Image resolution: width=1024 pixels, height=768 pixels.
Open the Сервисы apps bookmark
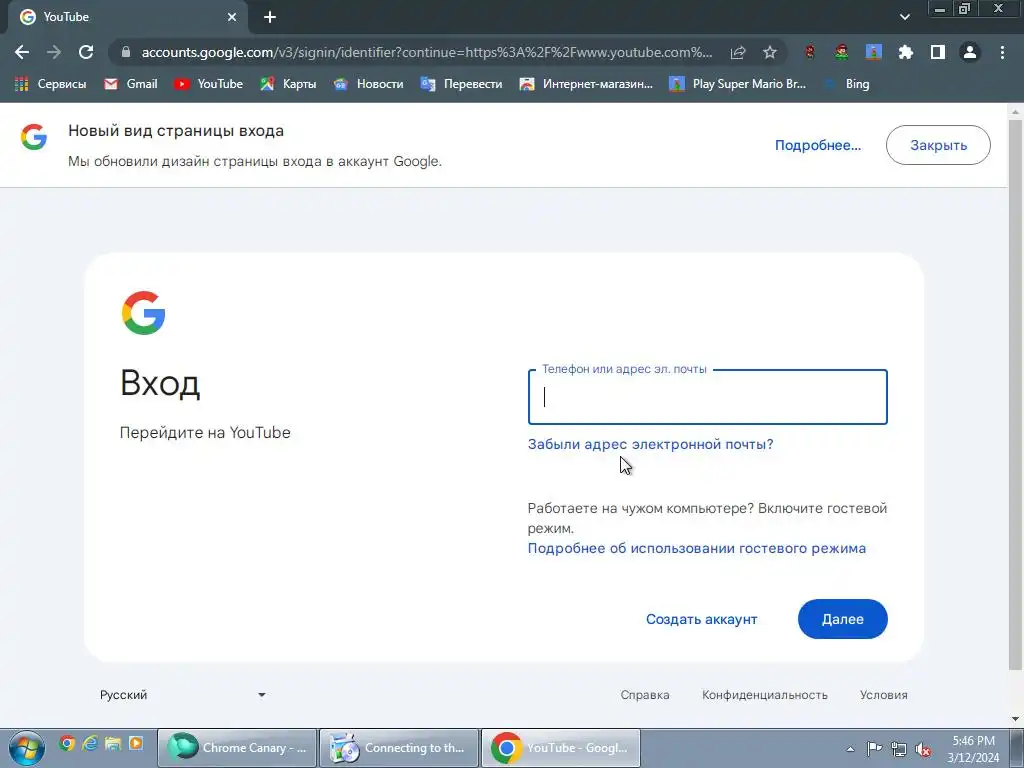tap(50, 84)
